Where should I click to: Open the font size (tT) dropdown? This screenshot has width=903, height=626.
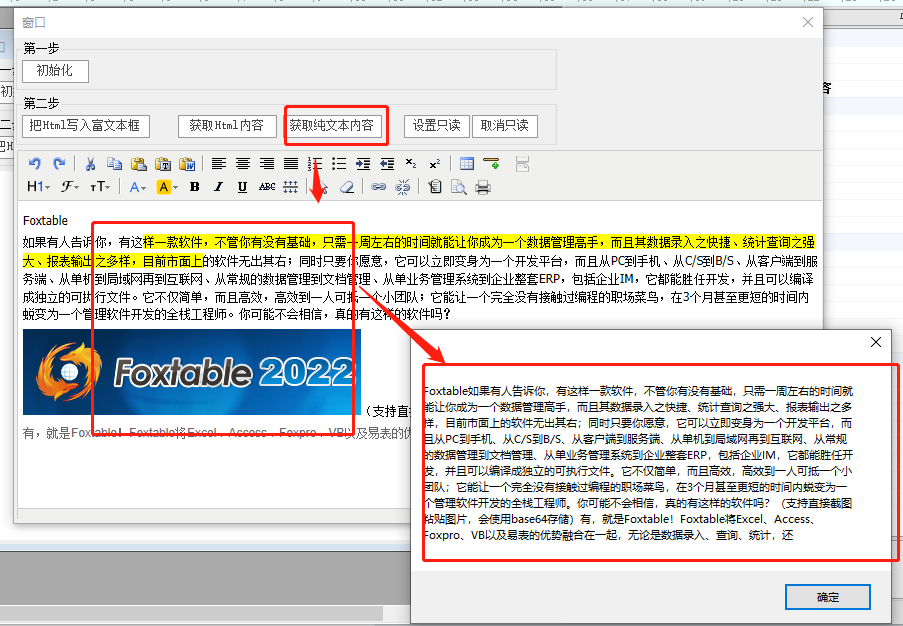tap(100, 187)
